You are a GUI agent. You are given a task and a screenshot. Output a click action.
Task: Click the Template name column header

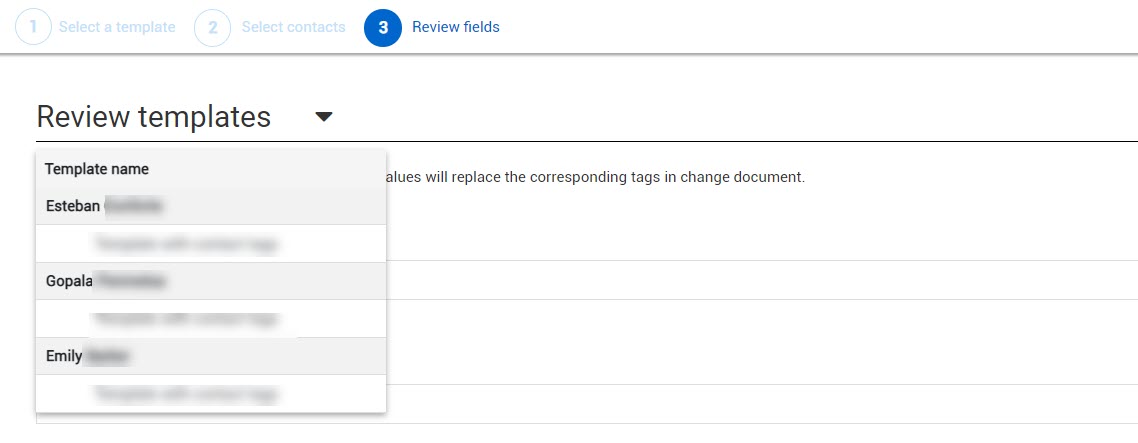click(x=97, y=169)
